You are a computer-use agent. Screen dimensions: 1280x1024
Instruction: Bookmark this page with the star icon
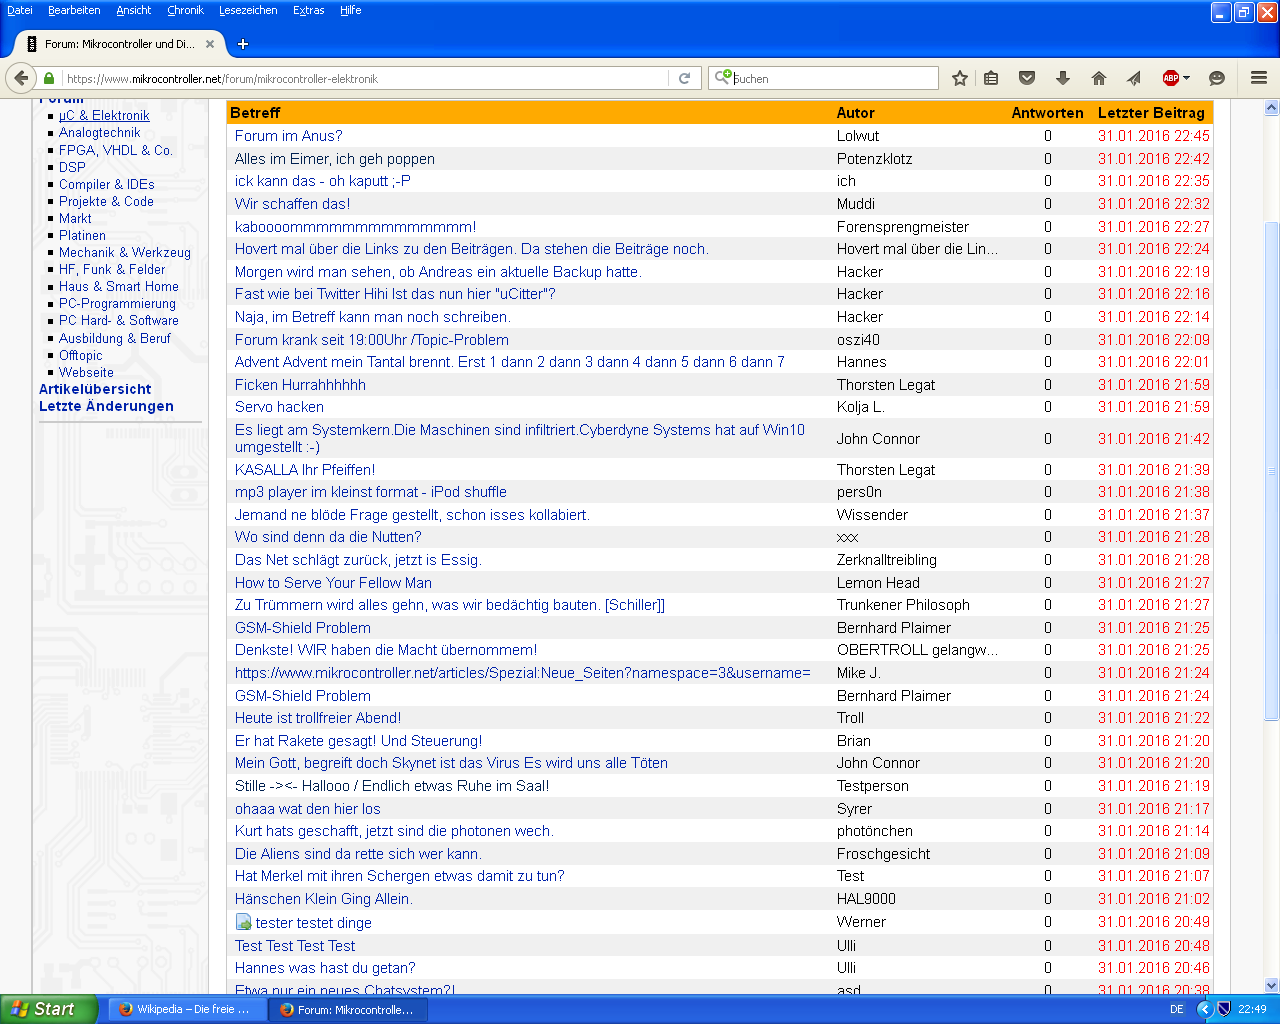coord(960,78)
